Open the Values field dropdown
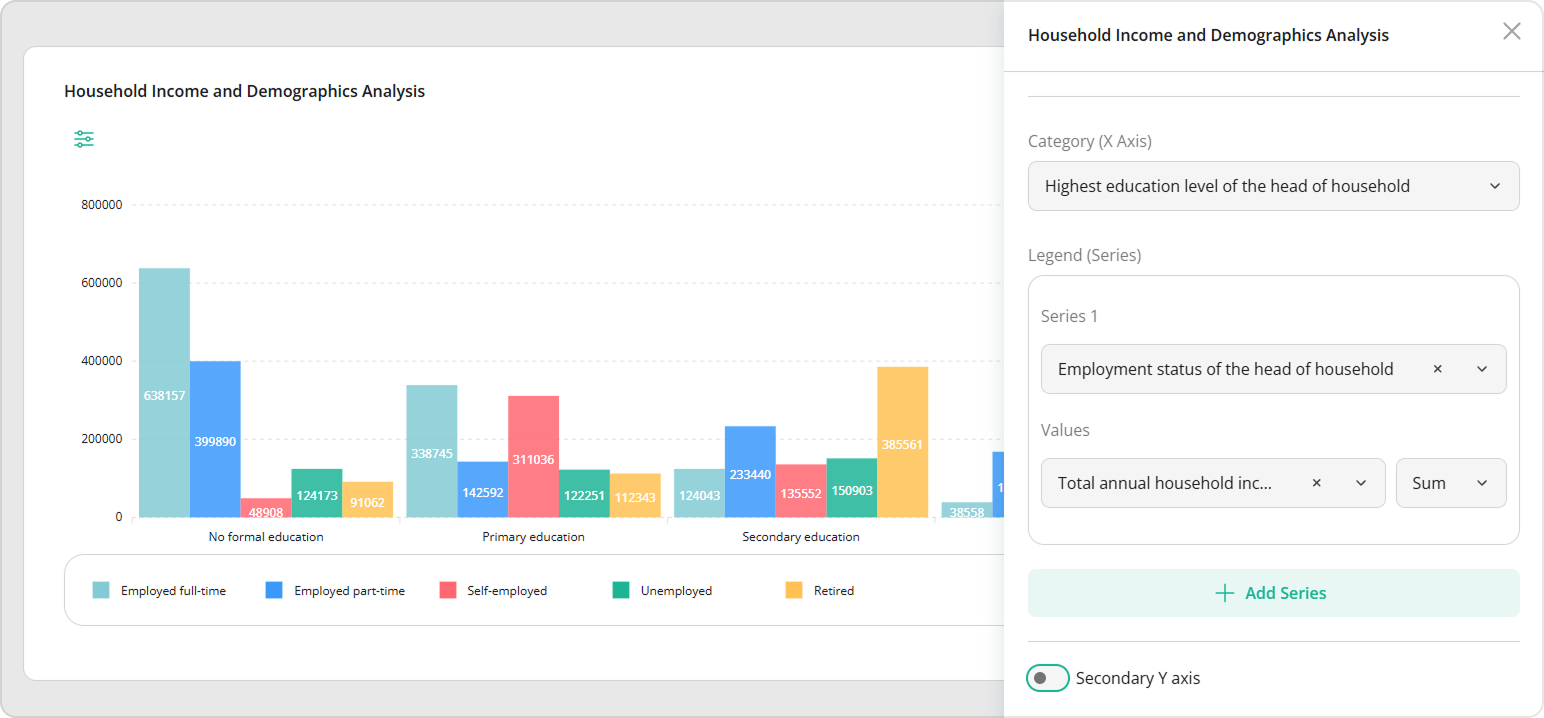The width and height of the screenshot is (1544, 718). click(x=1360, y=482)
